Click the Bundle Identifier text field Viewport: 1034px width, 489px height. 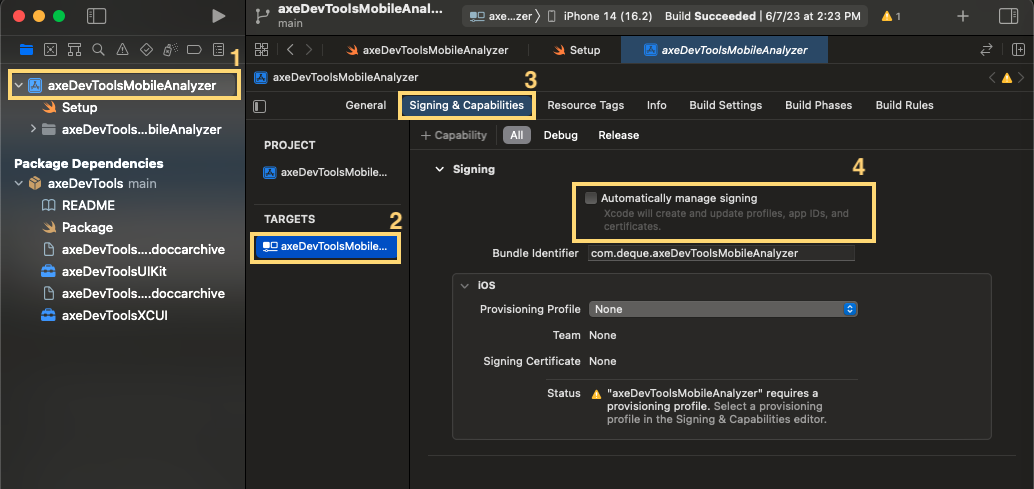pos(721,253)
